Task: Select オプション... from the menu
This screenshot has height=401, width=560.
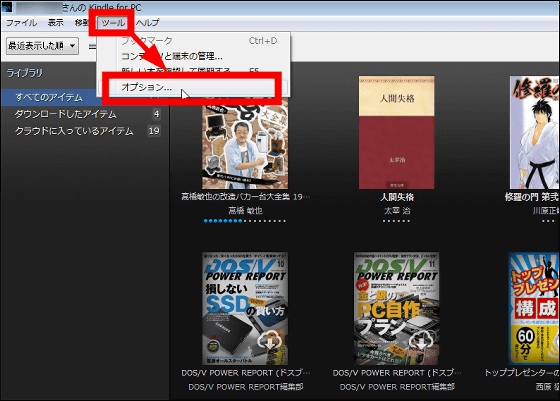Action: click(192, 87)
